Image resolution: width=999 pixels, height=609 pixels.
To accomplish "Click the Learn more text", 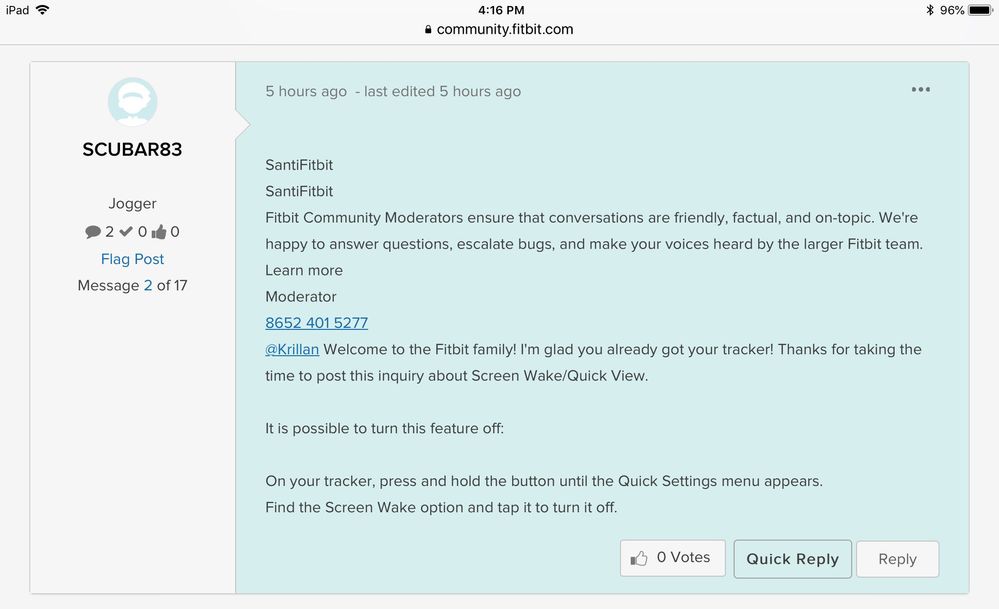I will (304, 270).
